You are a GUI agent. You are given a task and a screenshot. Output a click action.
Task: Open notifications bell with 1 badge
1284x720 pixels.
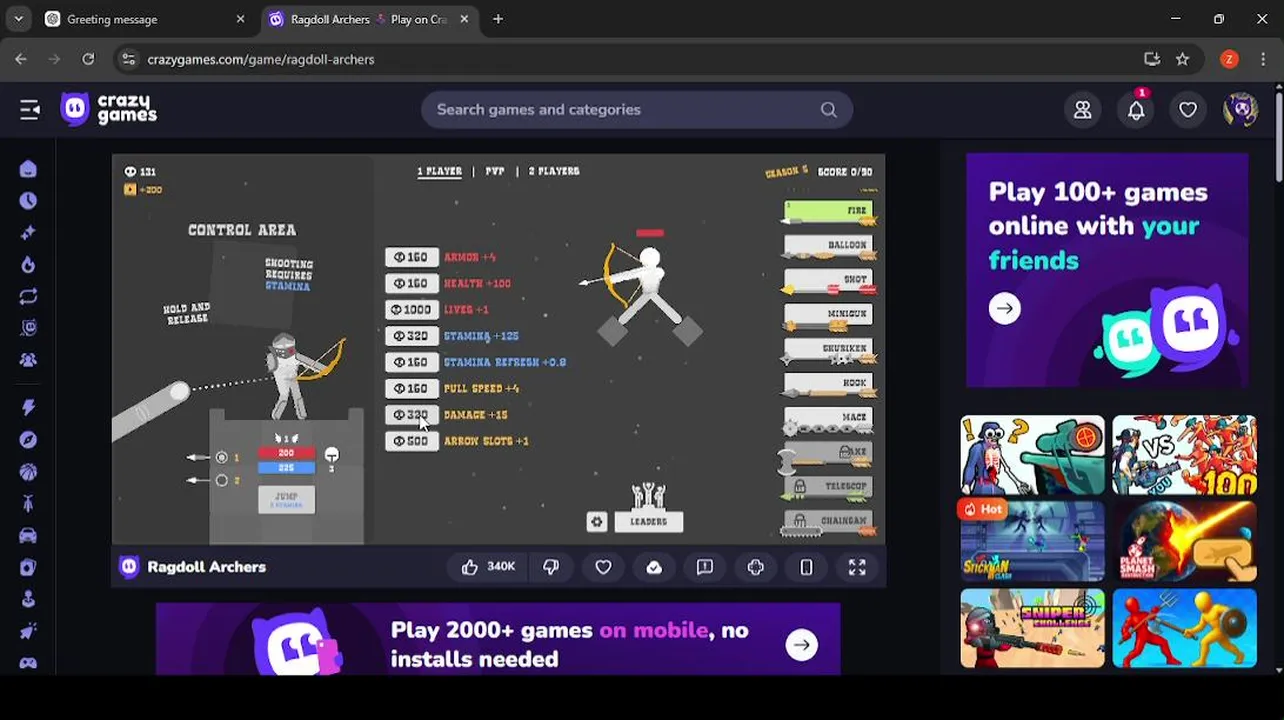(x=1136, y=110)
